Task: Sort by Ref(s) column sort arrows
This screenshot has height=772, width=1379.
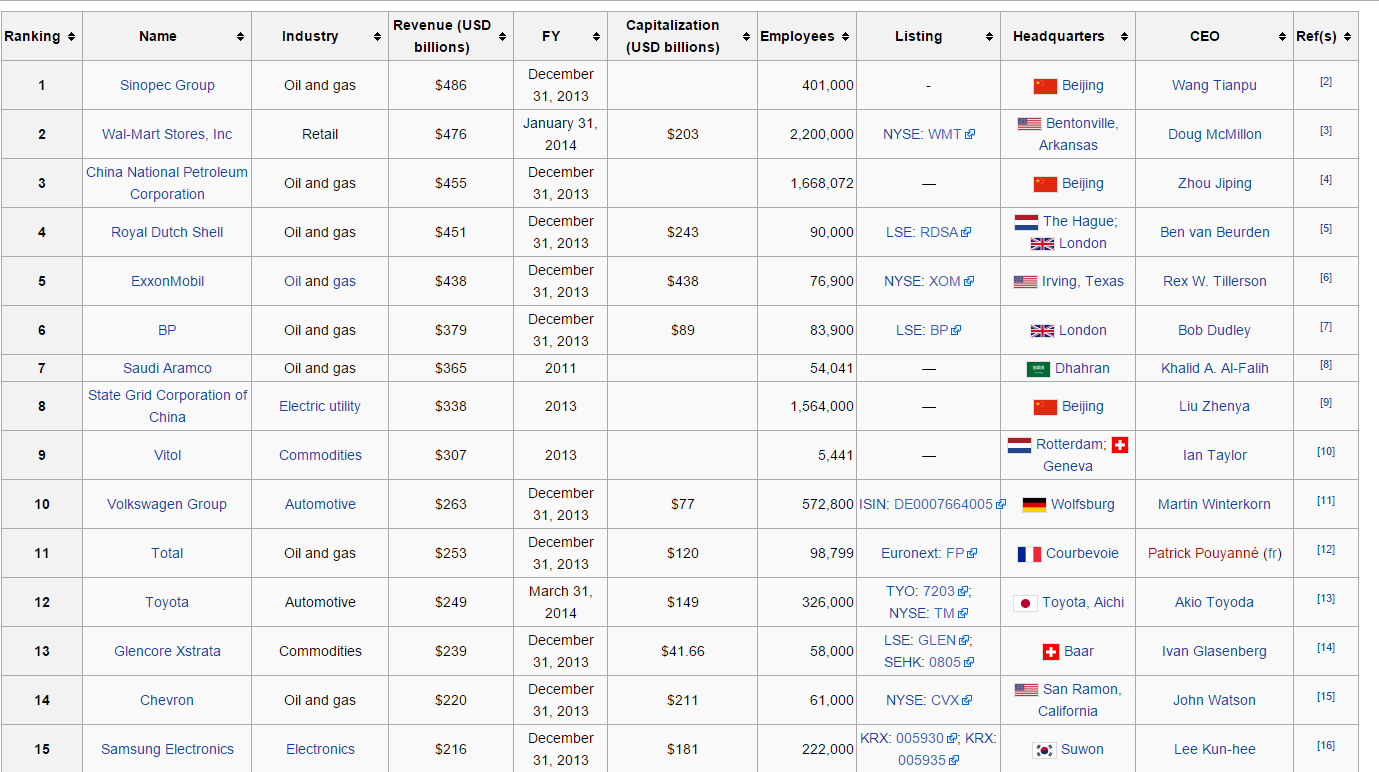Action: (x=1347, y=36)
